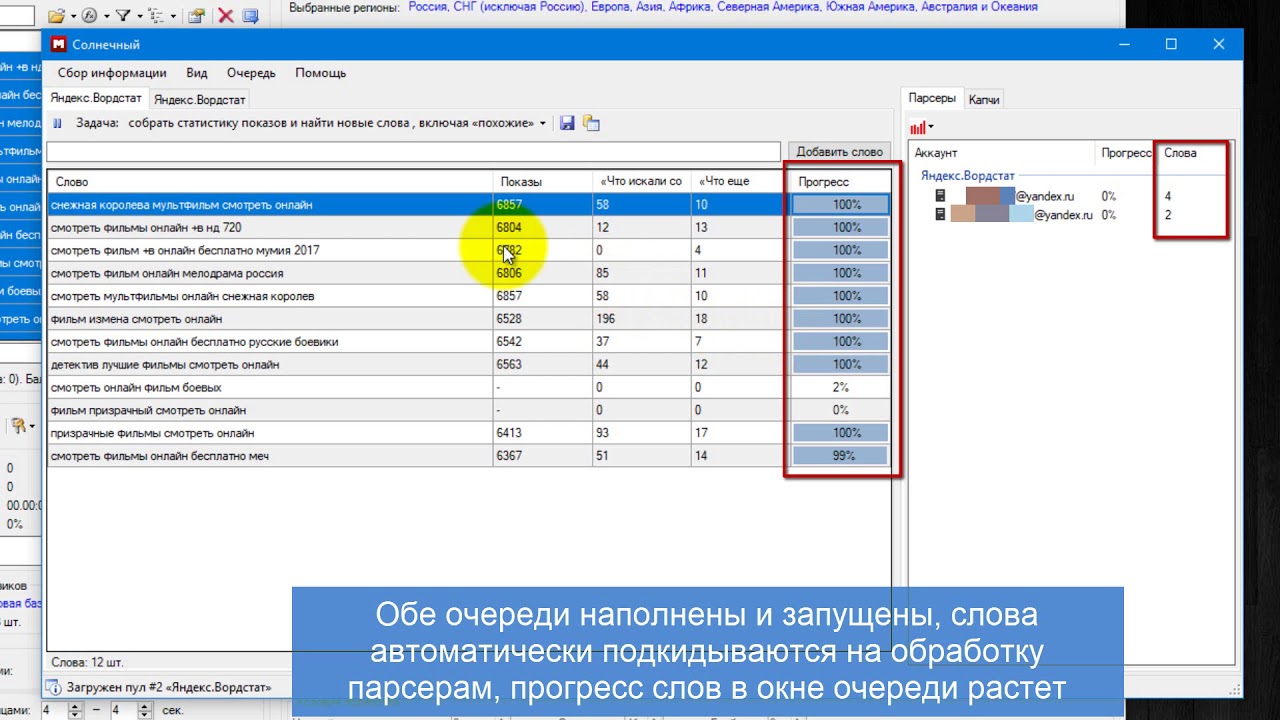
Task: Open the Очередь menu
Action: pos(251,73)
